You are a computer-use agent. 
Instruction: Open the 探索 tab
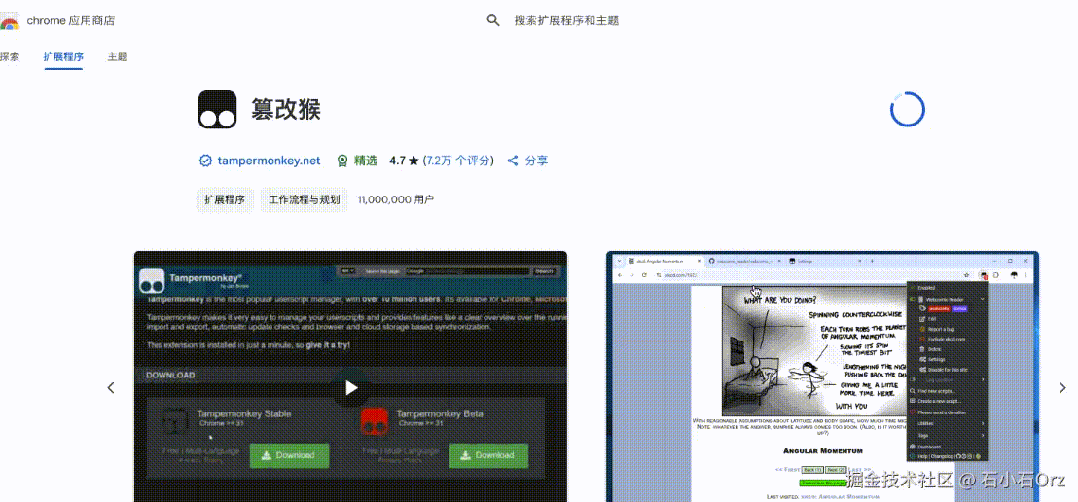[9, 56]
